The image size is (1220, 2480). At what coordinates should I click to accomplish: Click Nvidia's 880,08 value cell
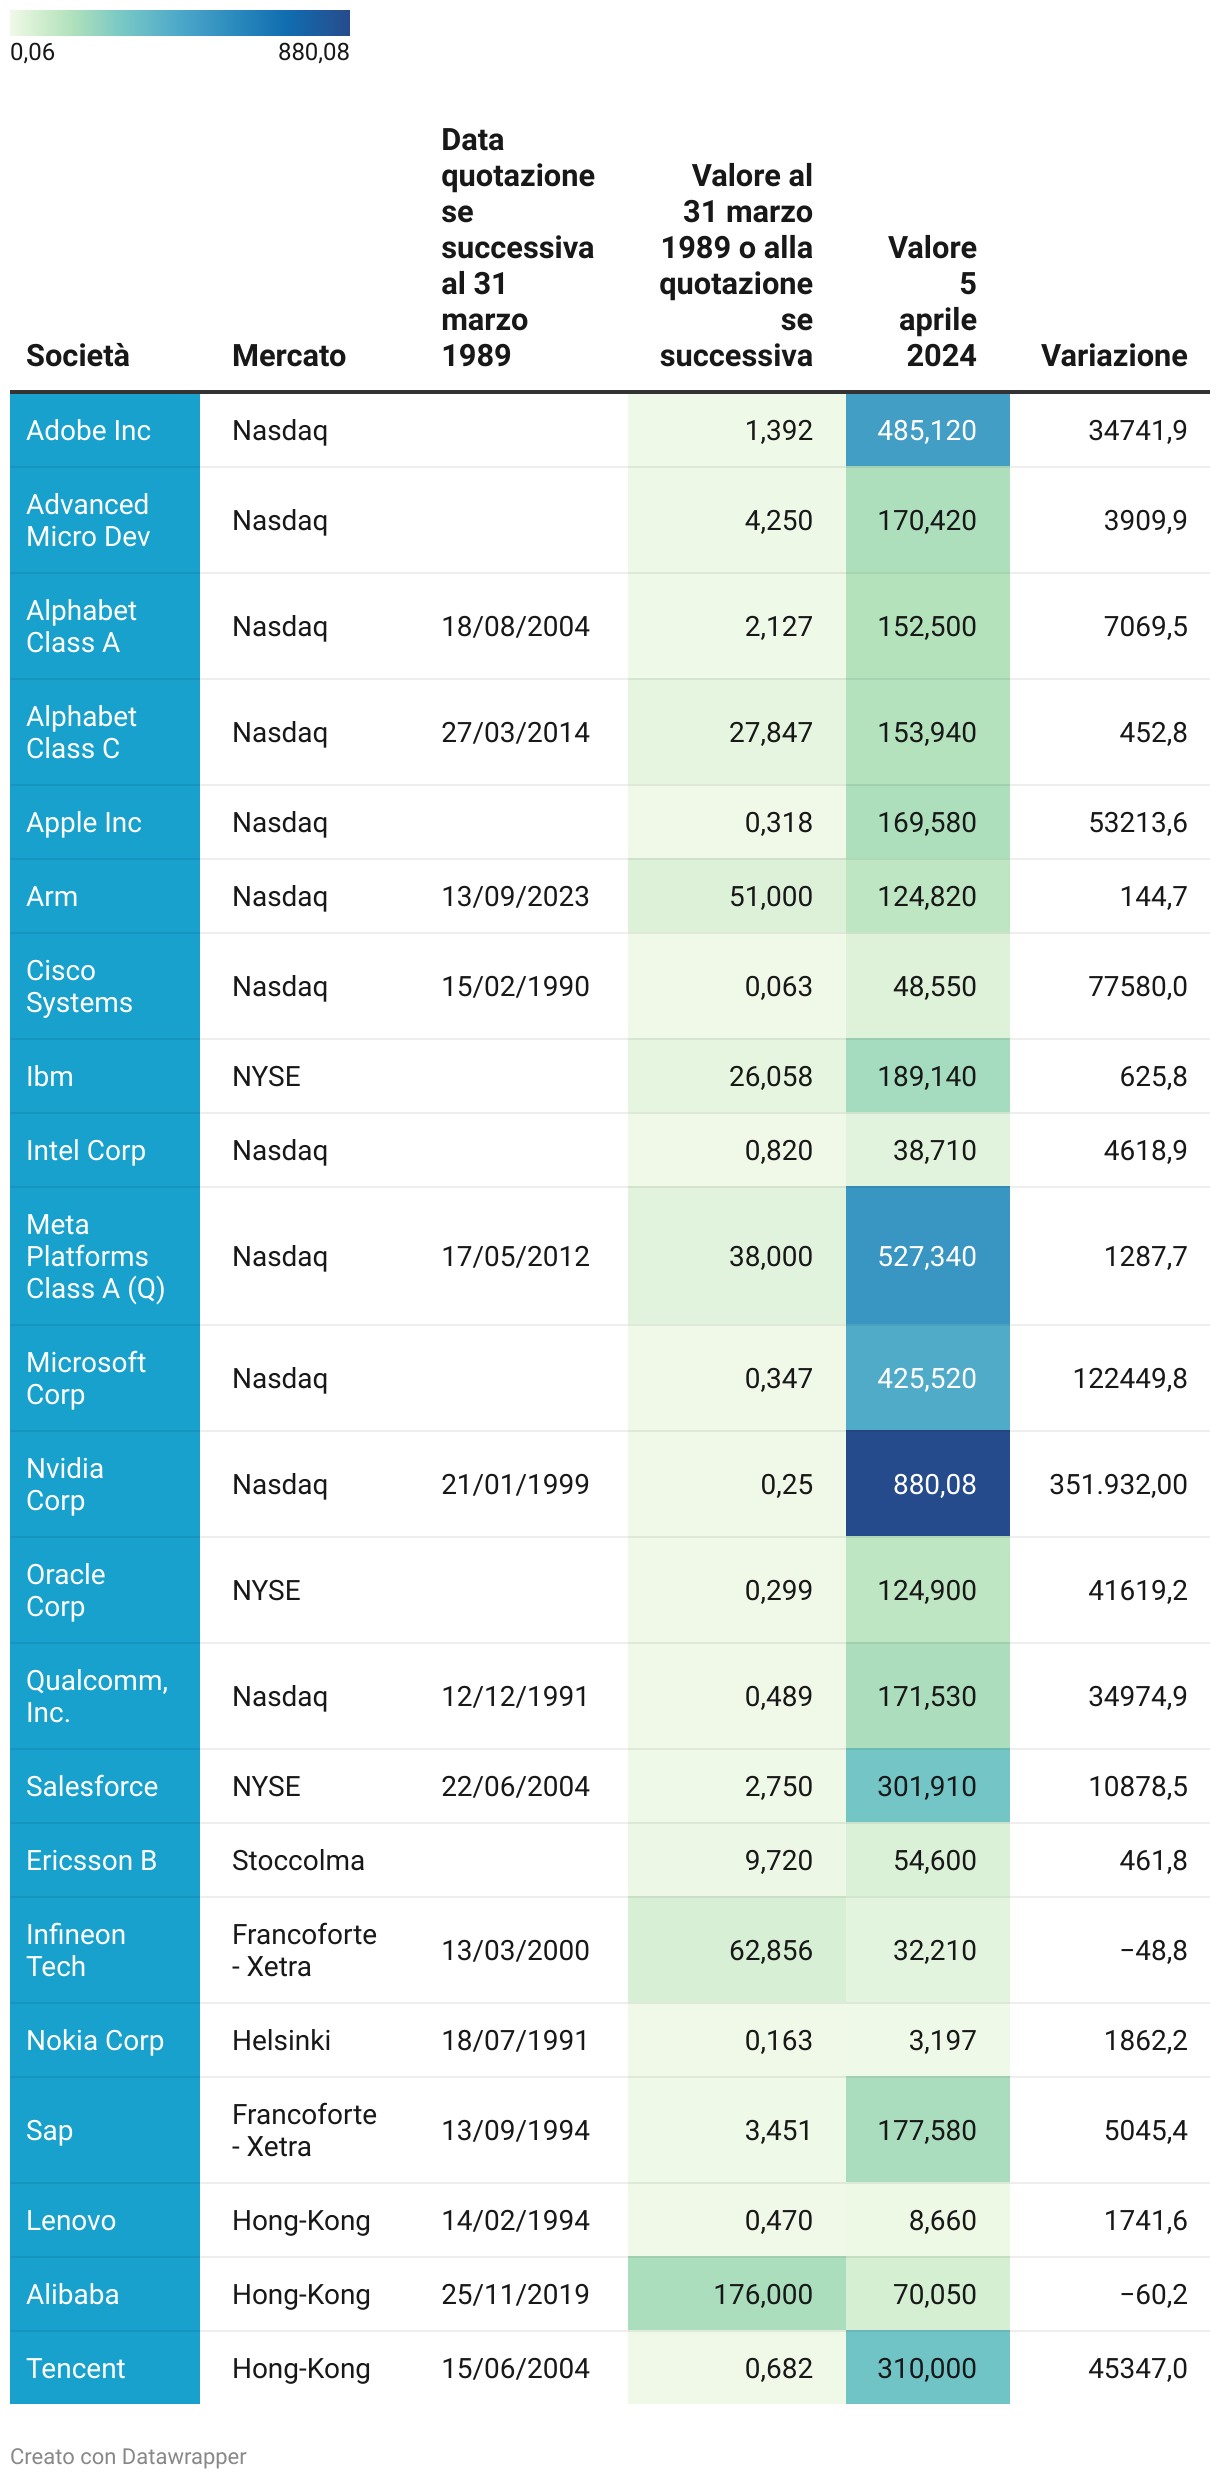(933, 1484)
